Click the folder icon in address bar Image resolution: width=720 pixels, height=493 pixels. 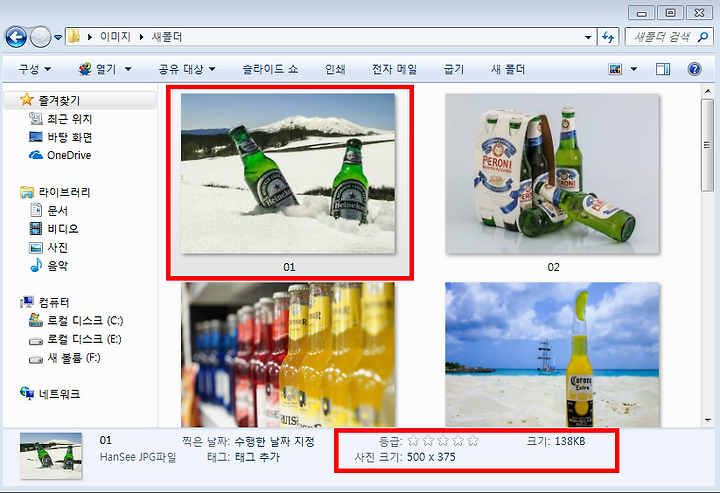[73, 37]
